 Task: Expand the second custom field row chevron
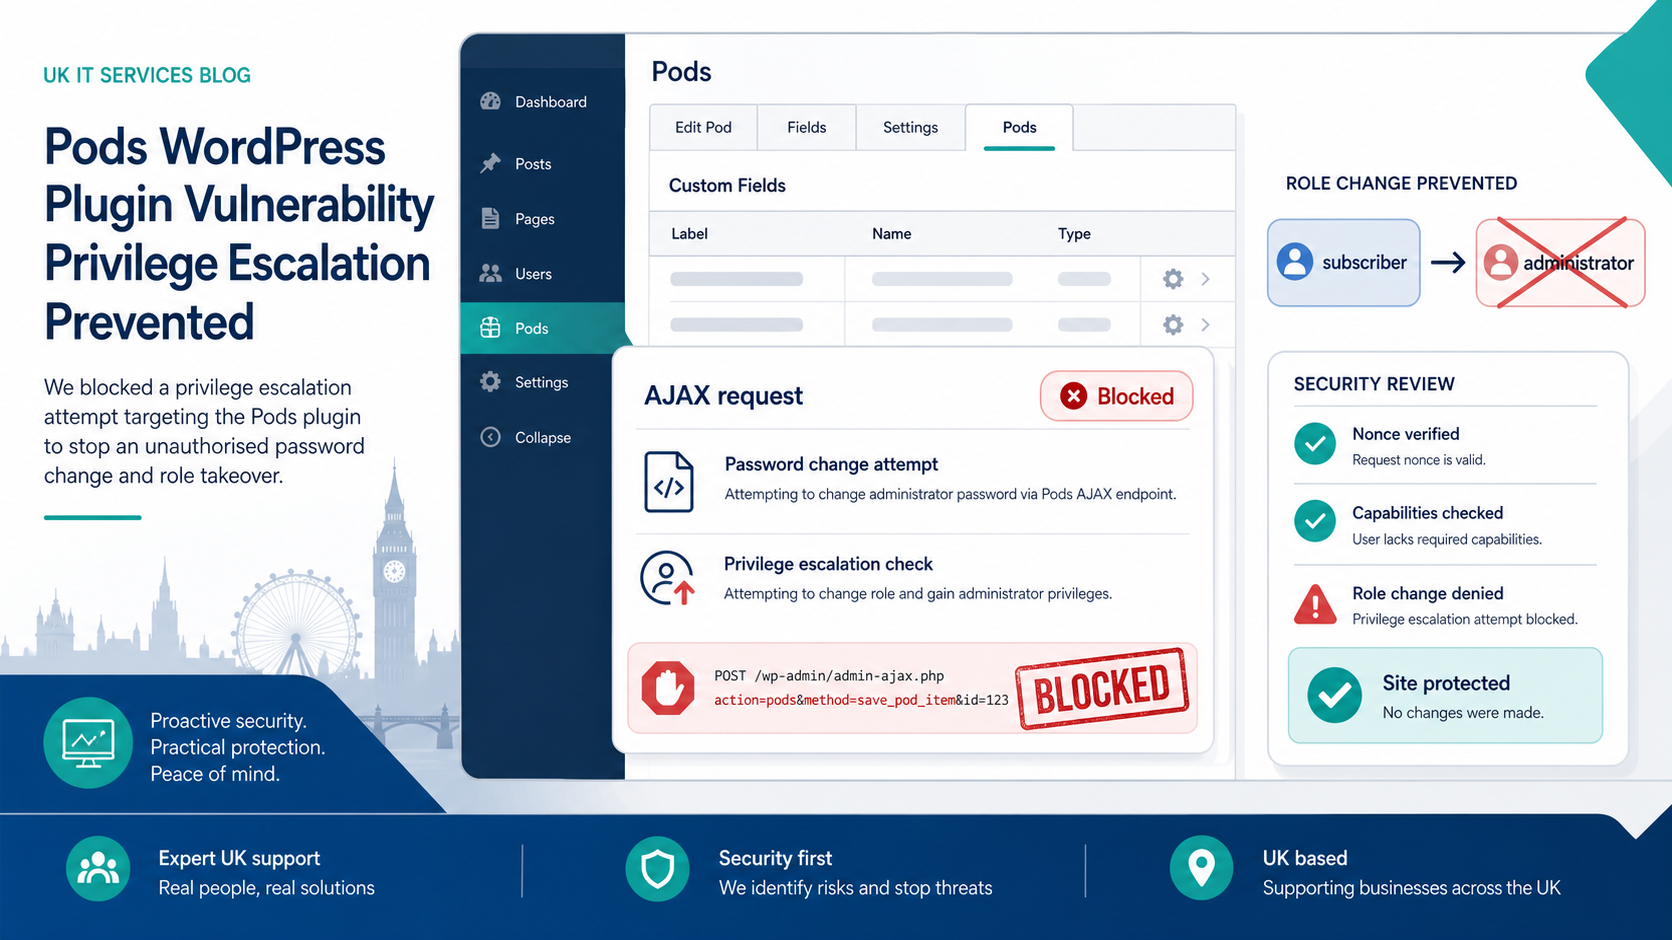pos(1206,325)
